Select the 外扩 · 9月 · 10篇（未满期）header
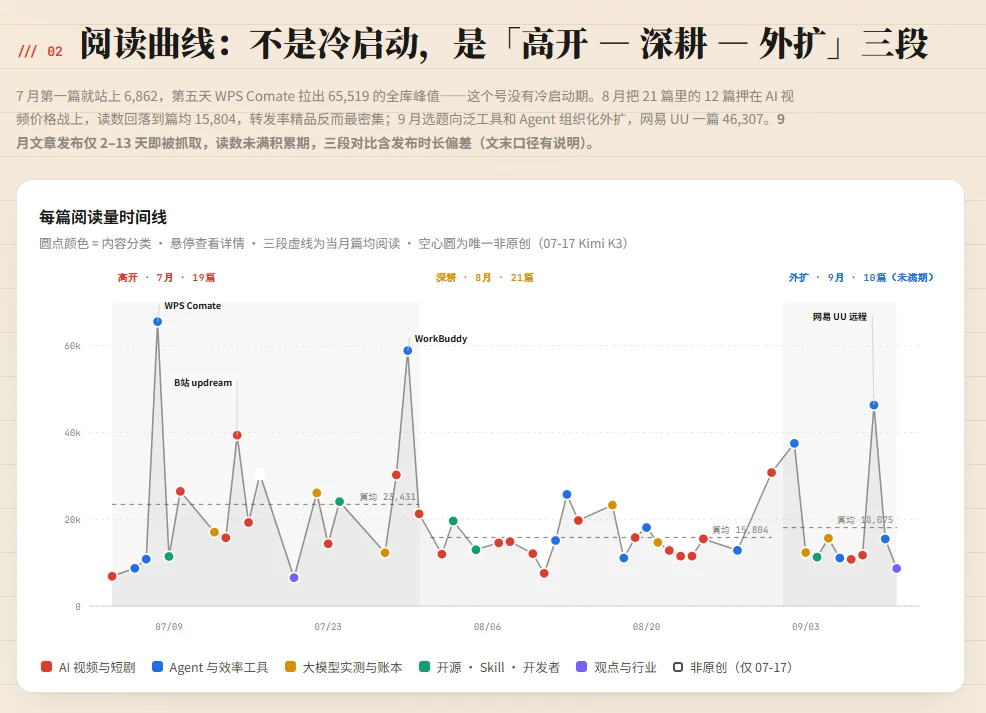Viewport: 986px width, 713px height. click(861, 277)
